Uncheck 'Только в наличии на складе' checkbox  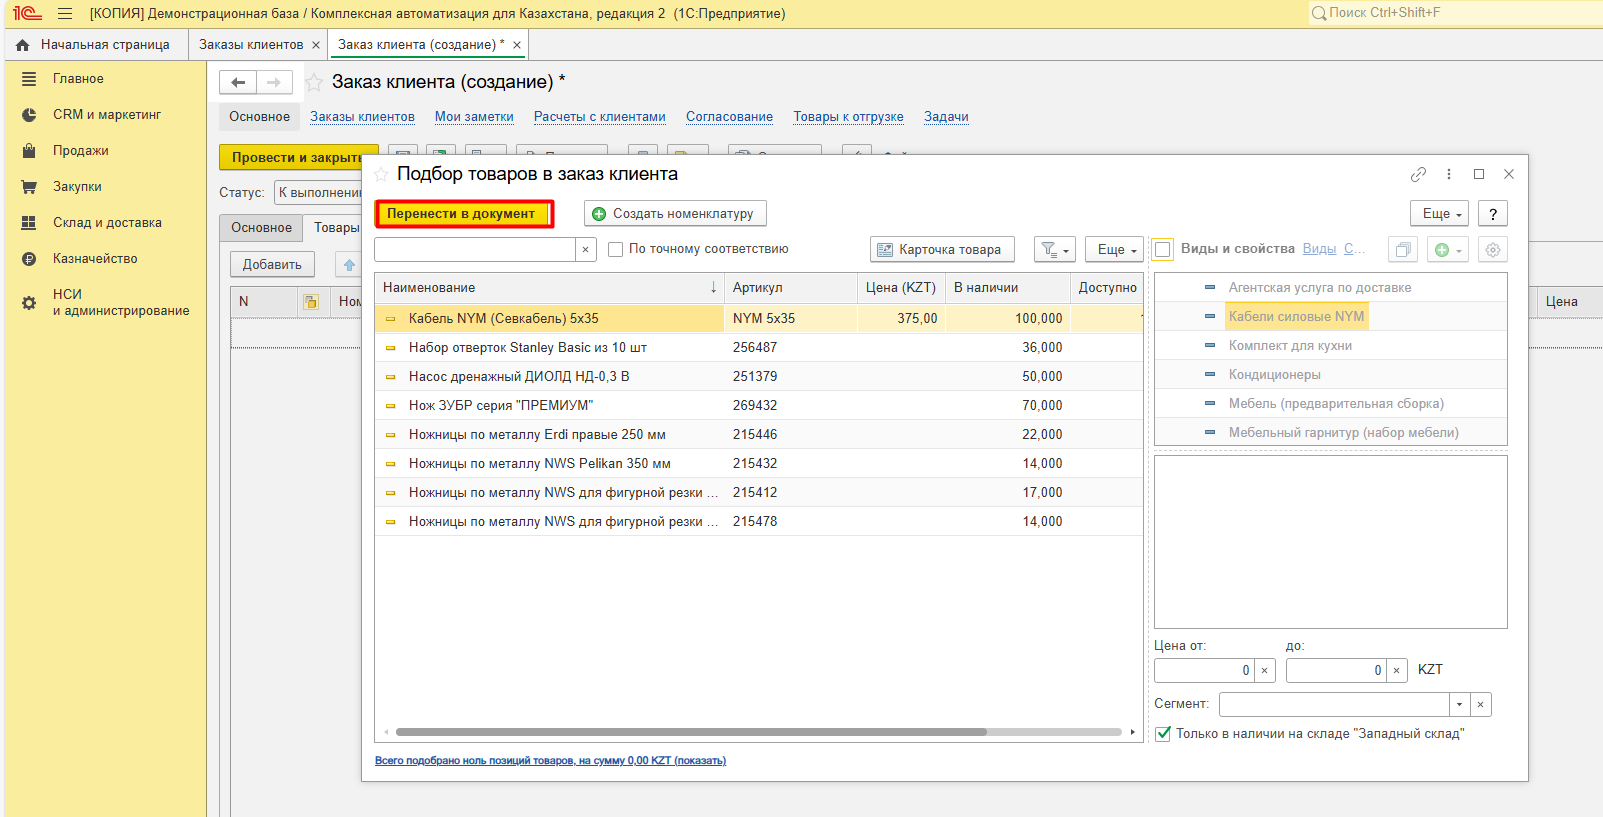(1163, 734)
